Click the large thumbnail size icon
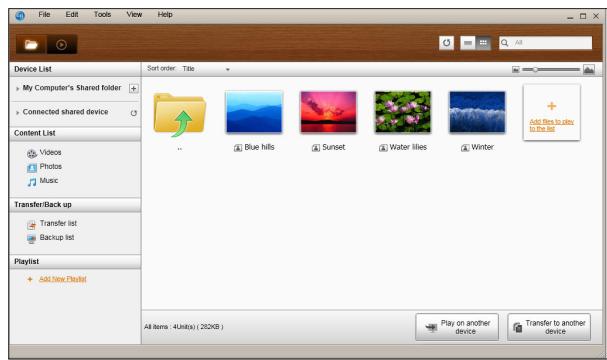607x360 pixels. (589, 70)
